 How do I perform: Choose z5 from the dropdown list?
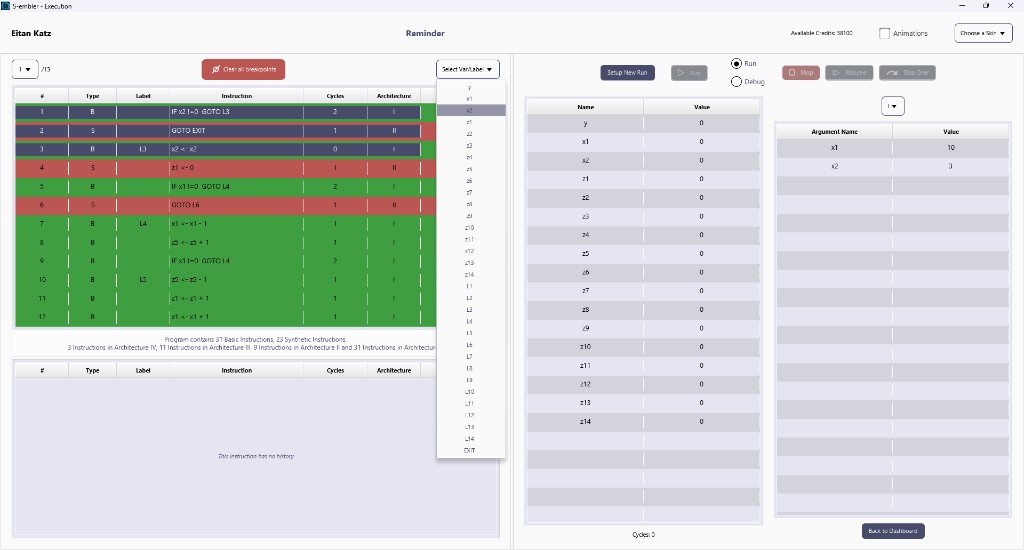470,169
